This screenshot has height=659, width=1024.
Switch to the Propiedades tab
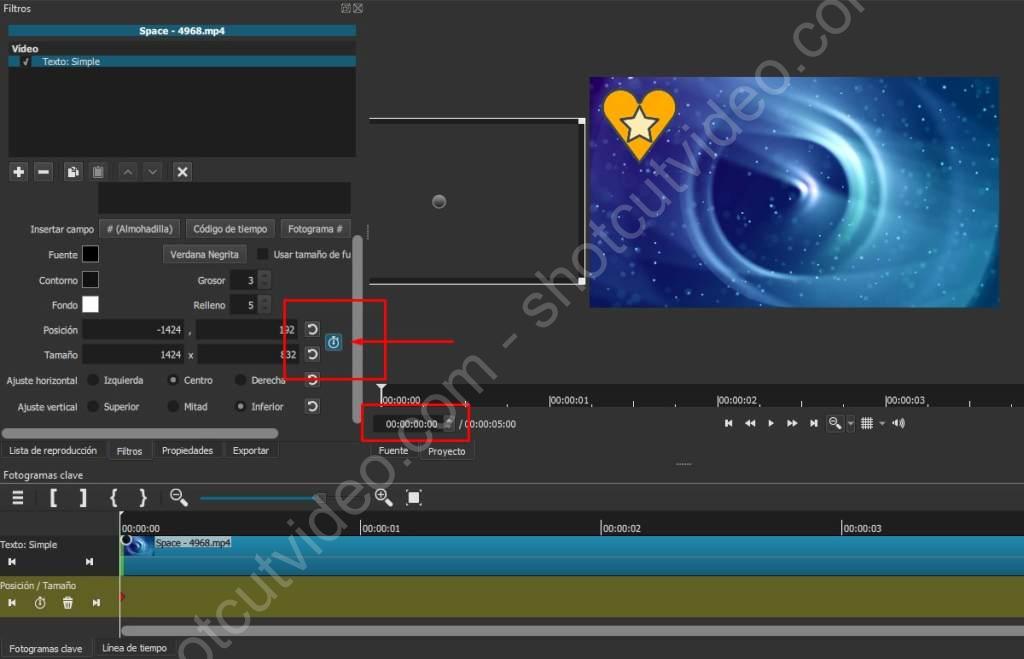[x=188, y=450]
